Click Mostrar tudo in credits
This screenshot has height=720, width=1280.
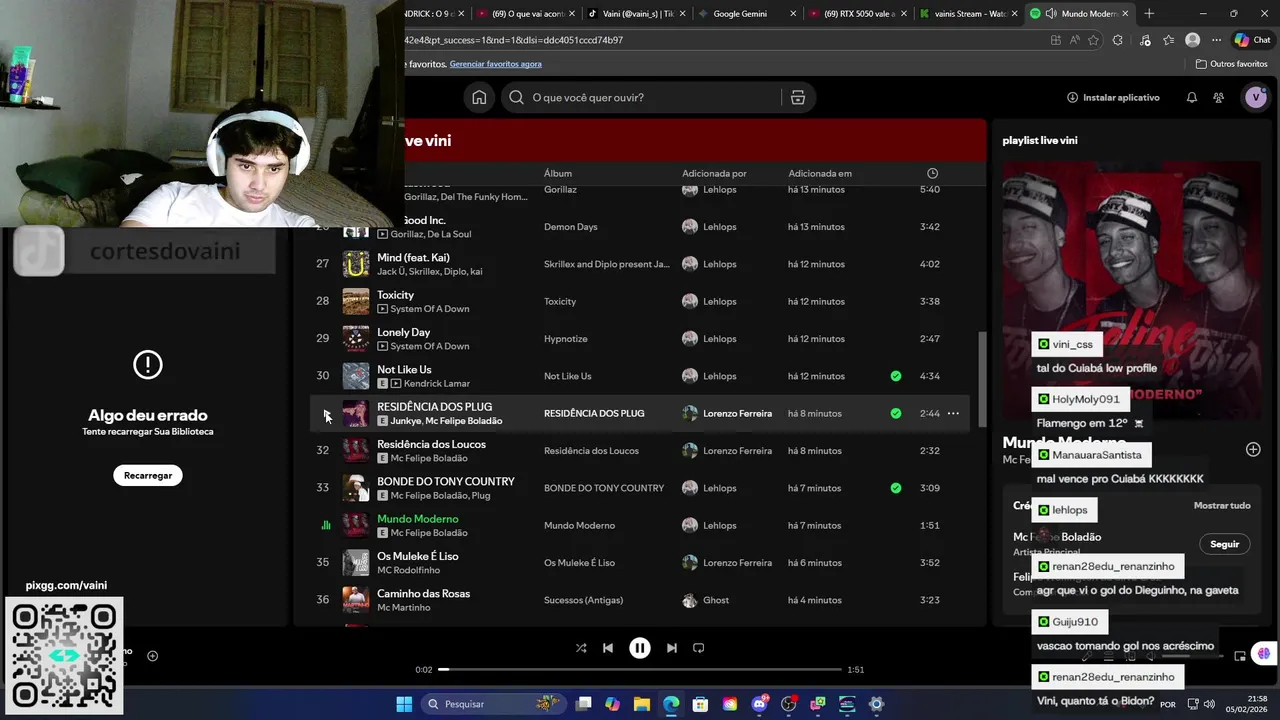pos(1222,506)
